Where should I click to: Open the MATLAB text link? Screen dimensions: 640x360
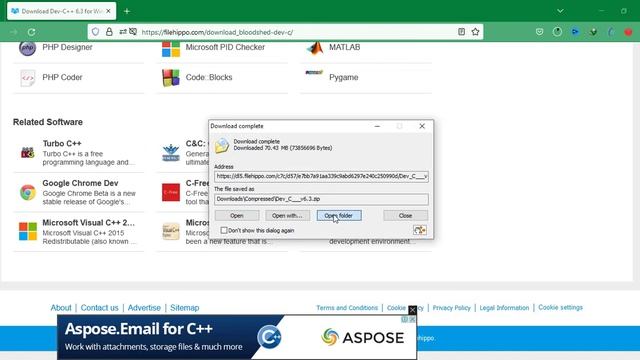pyautogui.click(x=344, y=47)
